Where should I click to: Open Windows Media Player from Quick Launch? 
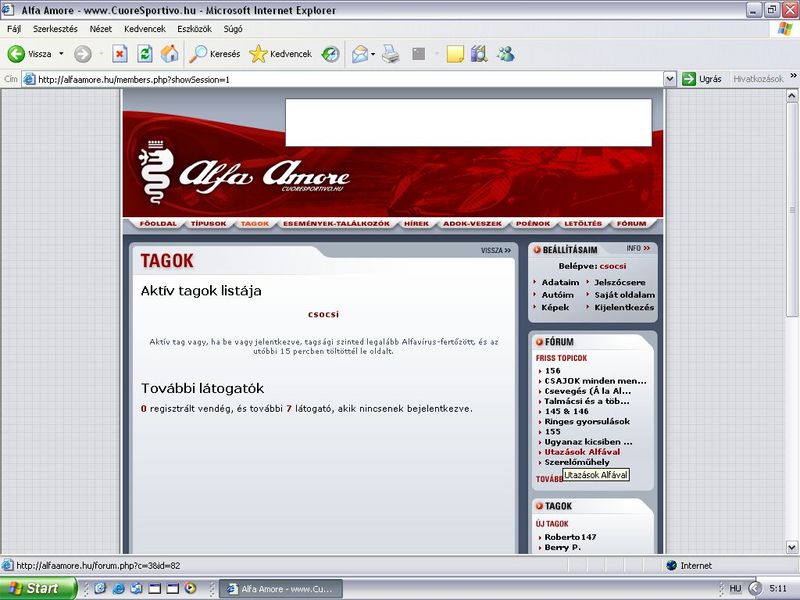click(x=190, y=589)
